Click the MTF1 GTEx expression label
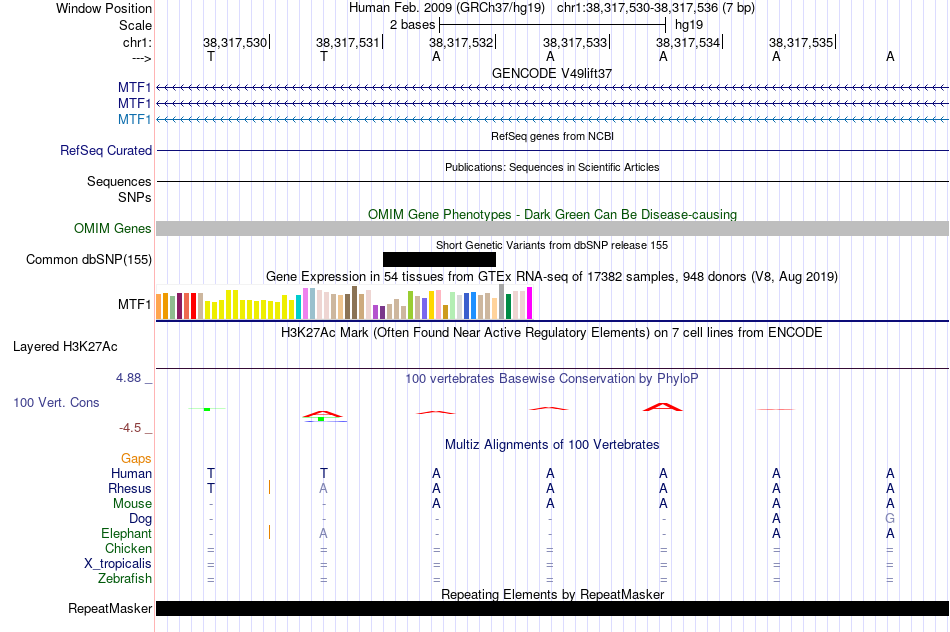950x632 pixels. point(135,304)
